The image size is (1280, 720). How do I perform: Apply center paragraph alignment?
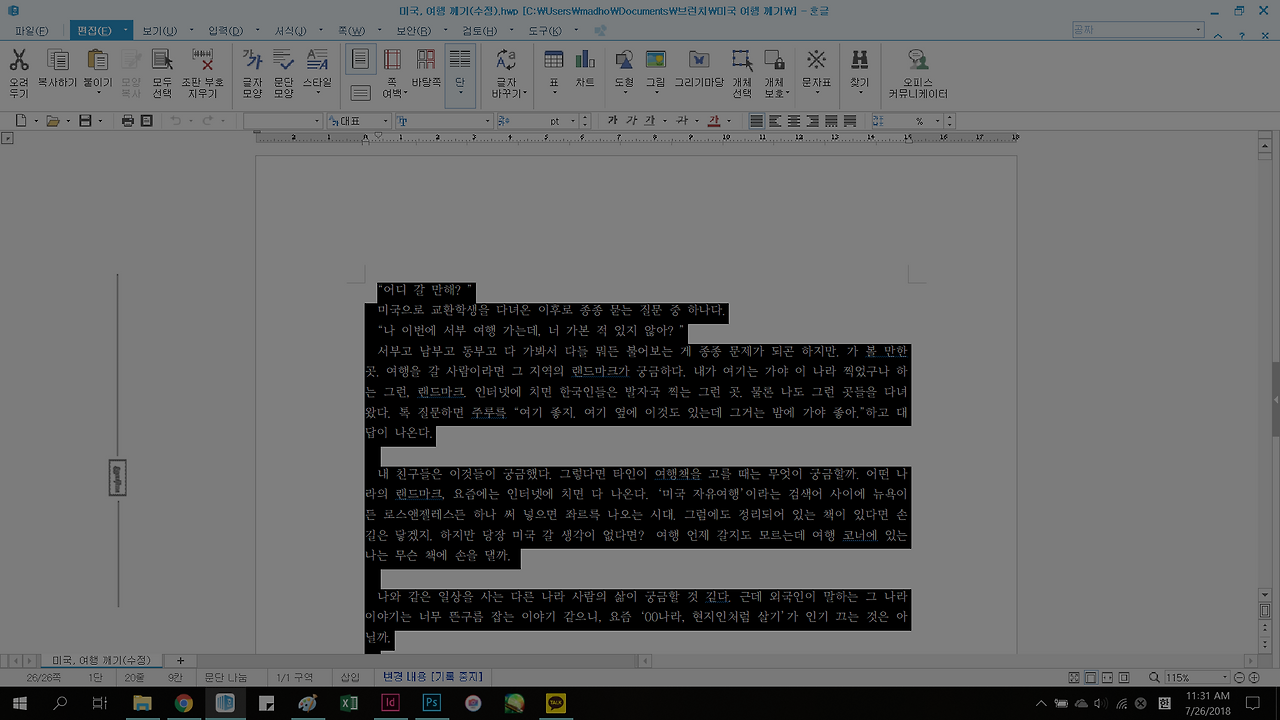[794, 121]
